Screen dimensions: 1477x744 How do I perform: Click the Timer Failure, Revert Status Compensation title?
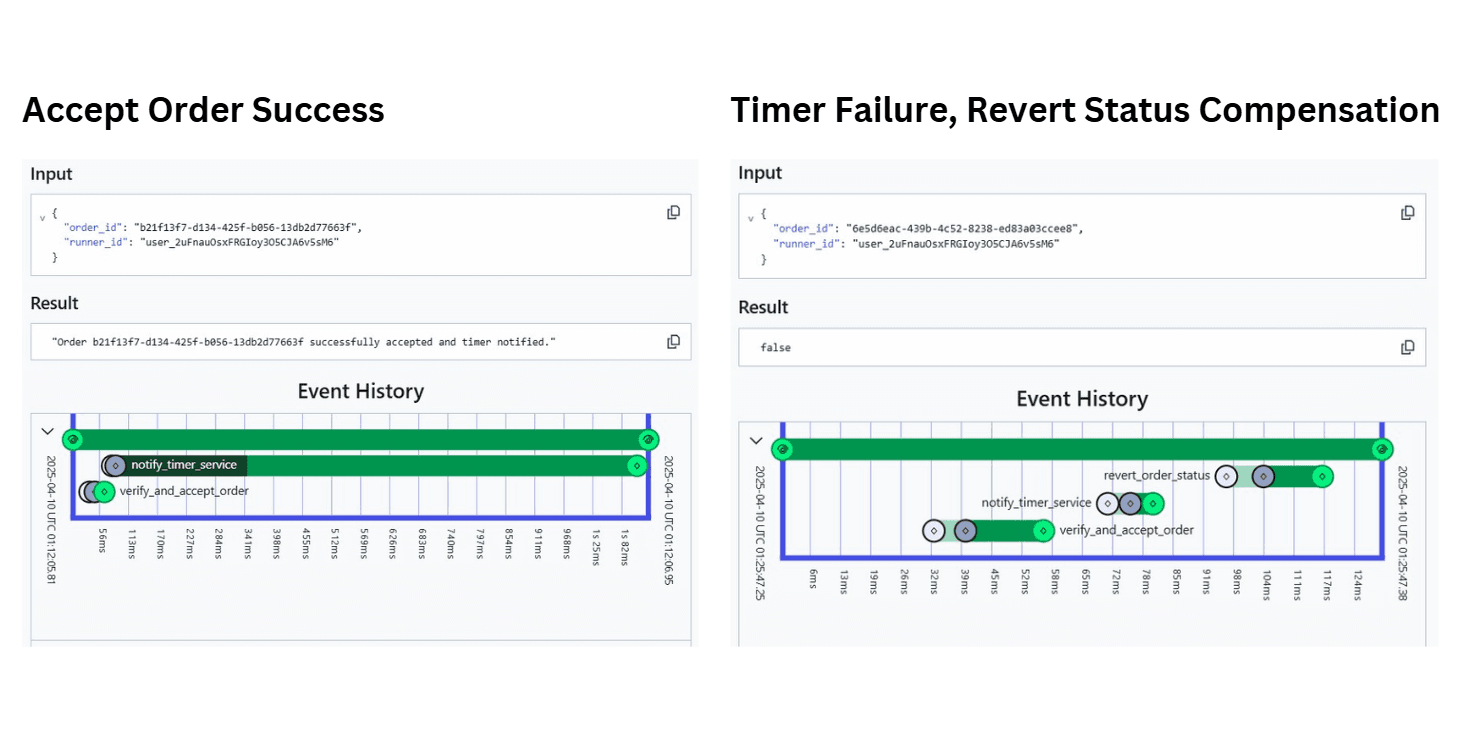pos(1085,110)
